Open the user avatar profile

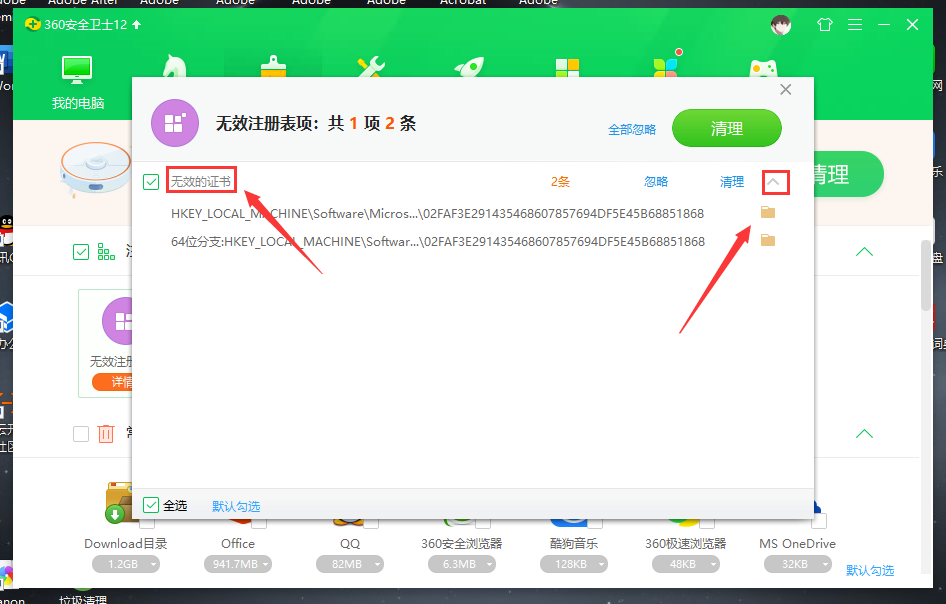781,25
